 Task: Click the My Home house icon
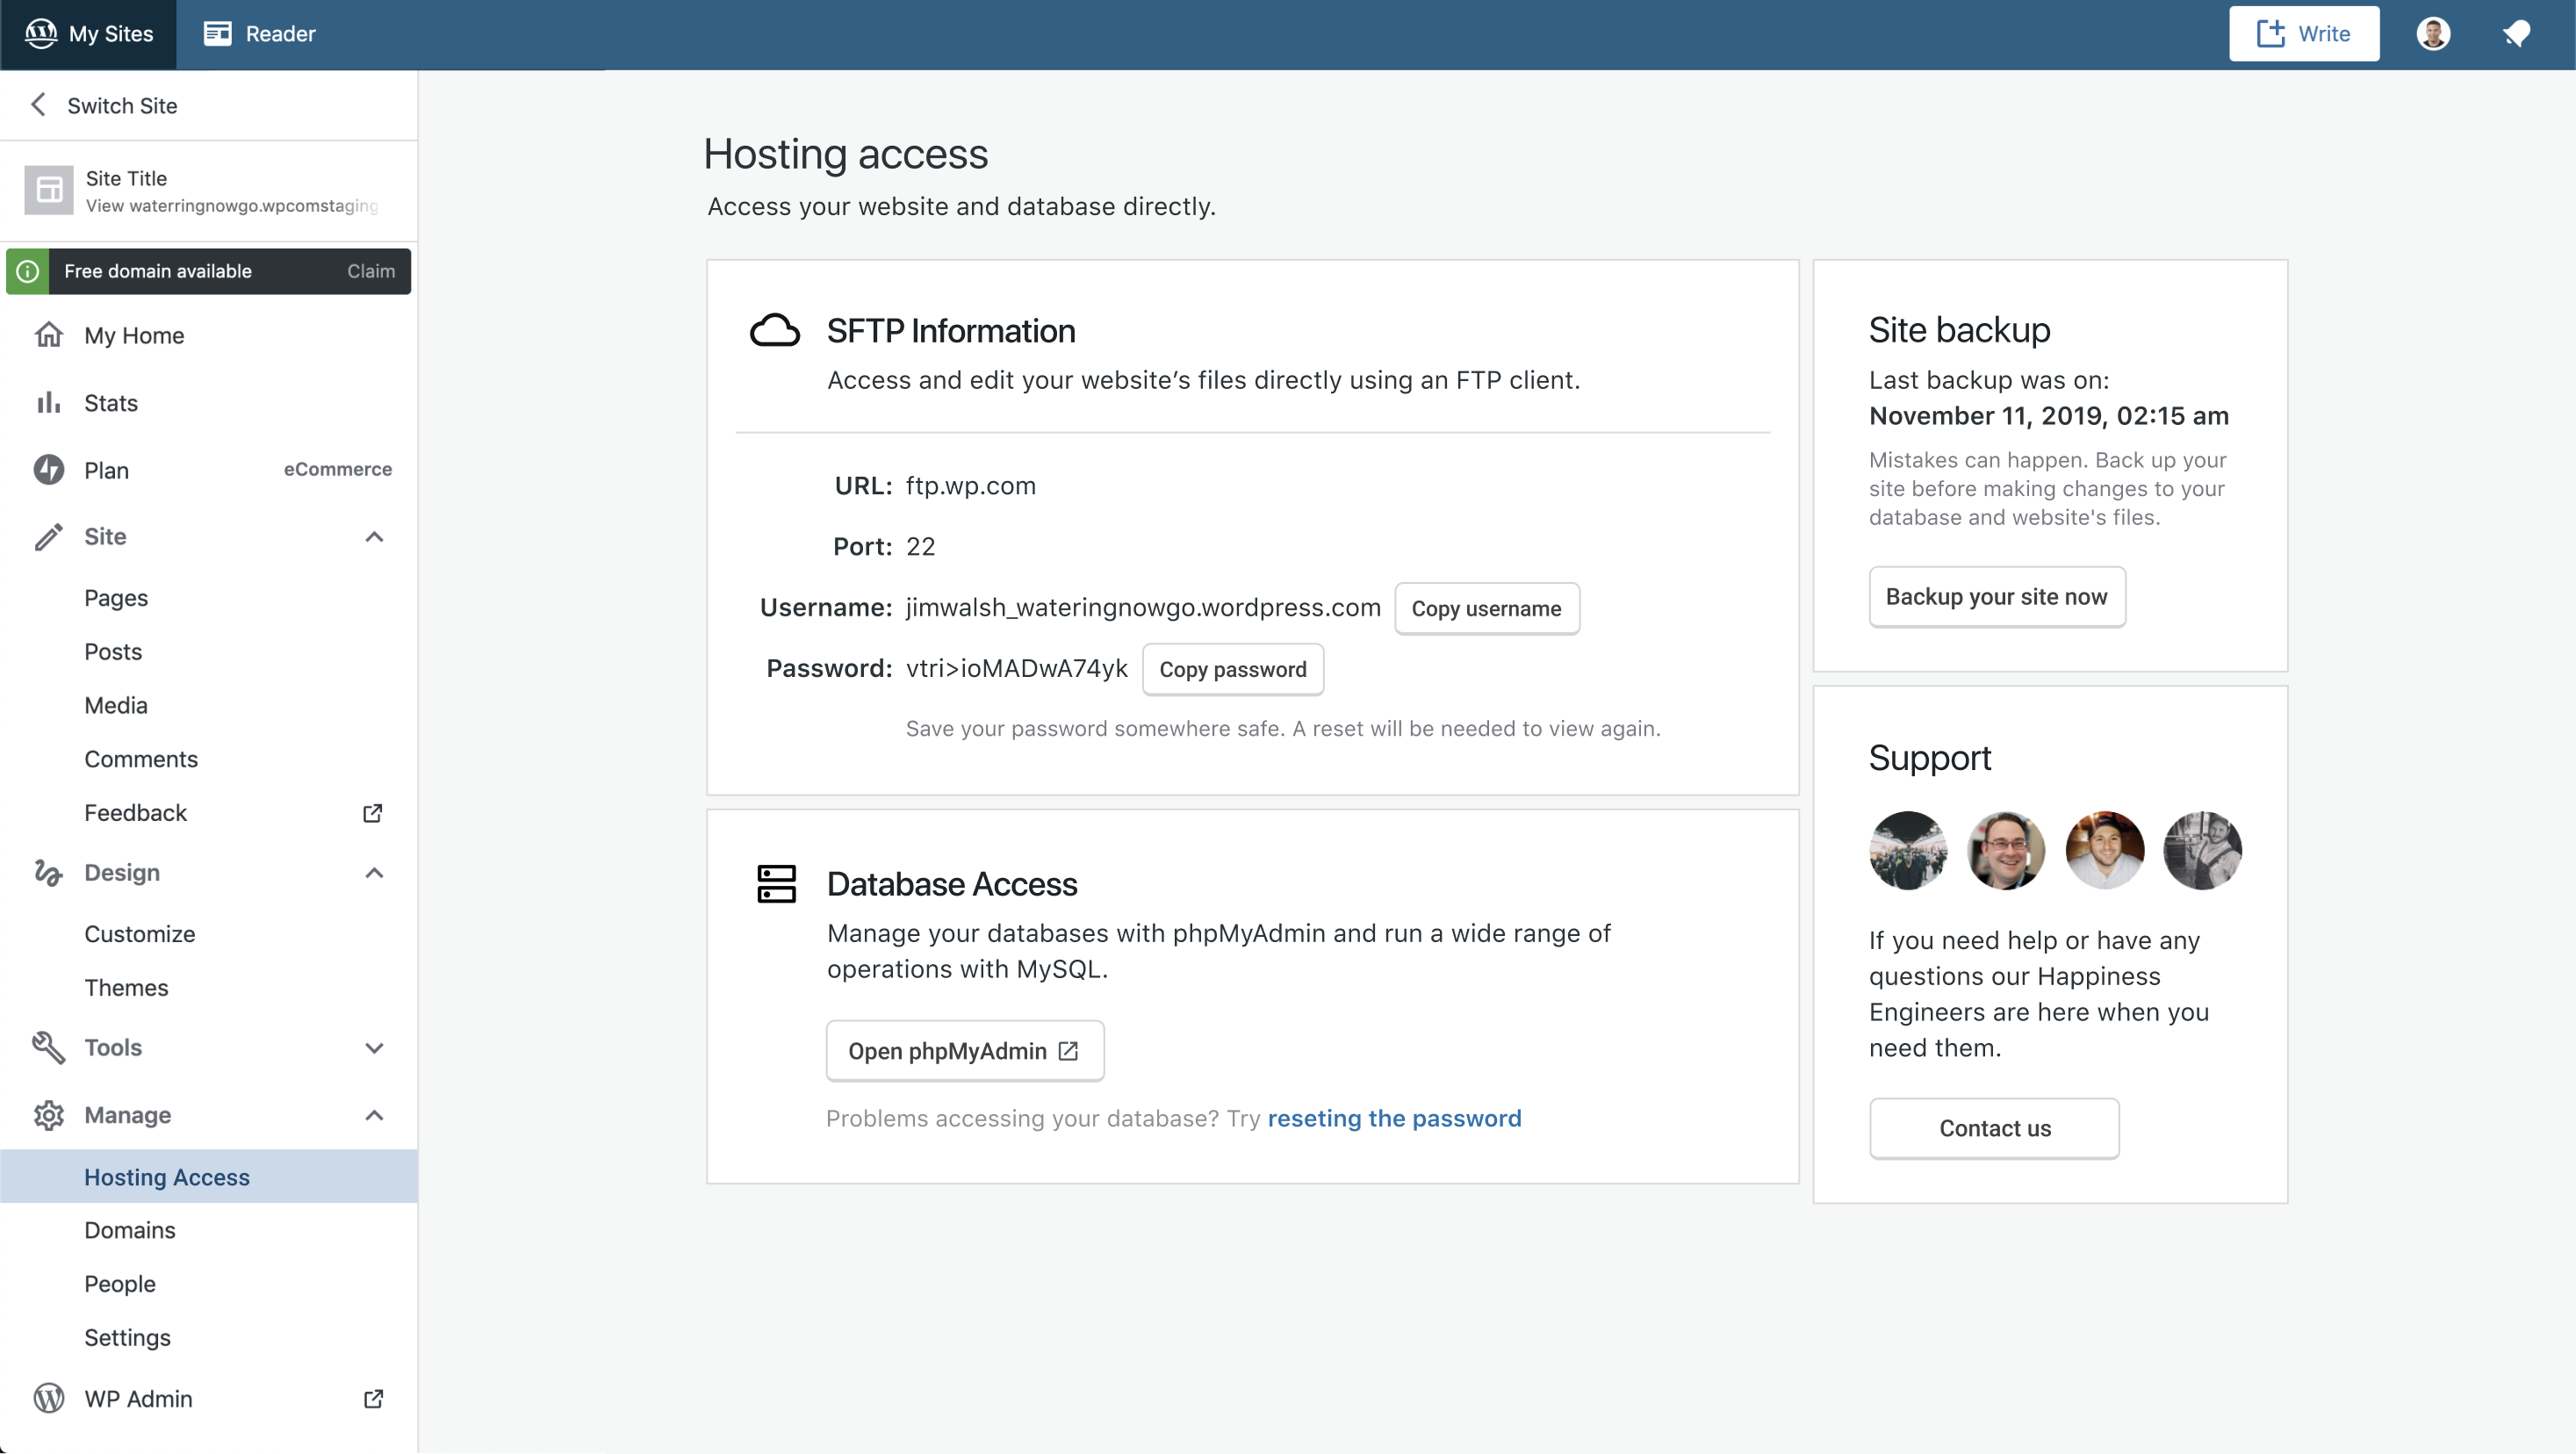point(48,335)
